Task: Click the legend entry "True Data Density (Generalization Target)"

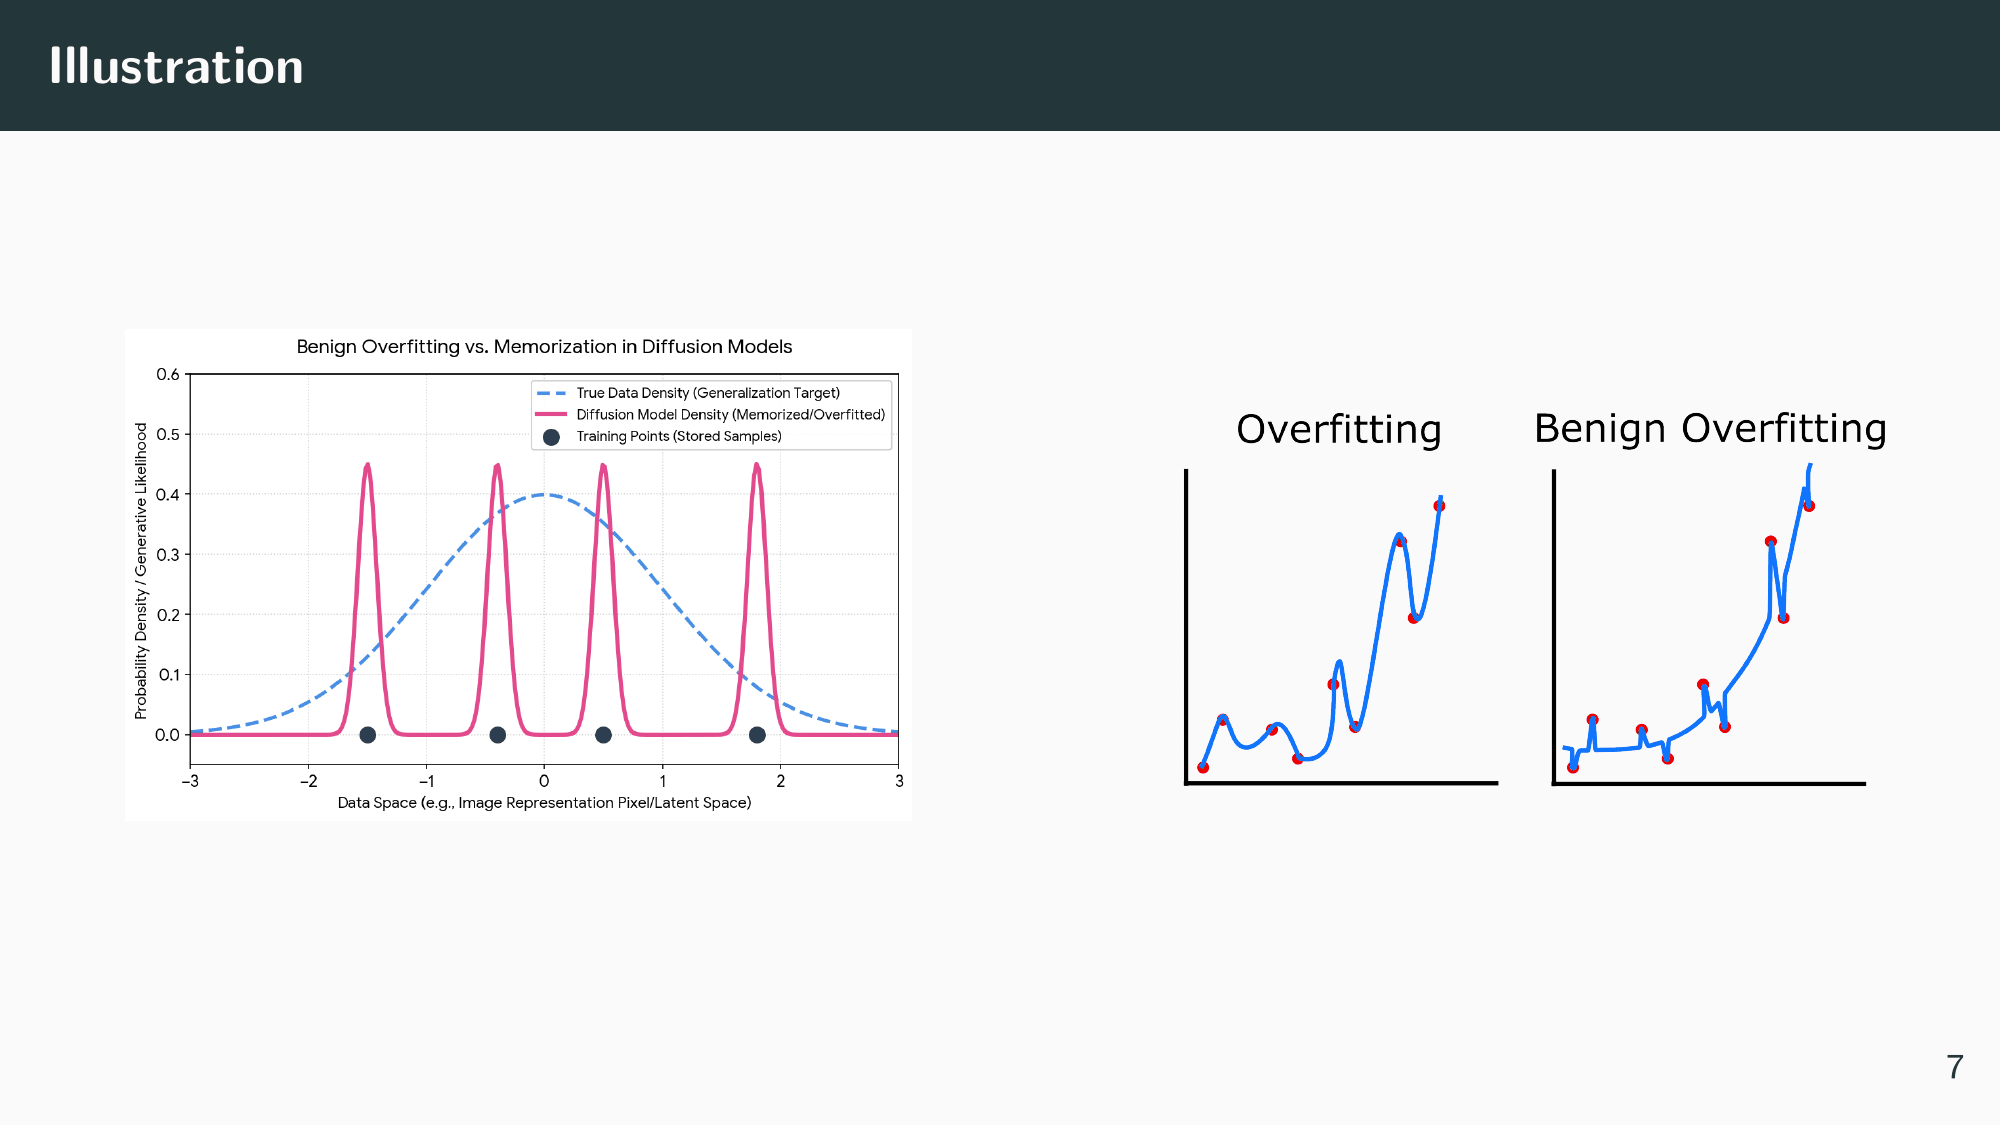Action: tap(708, 393)
